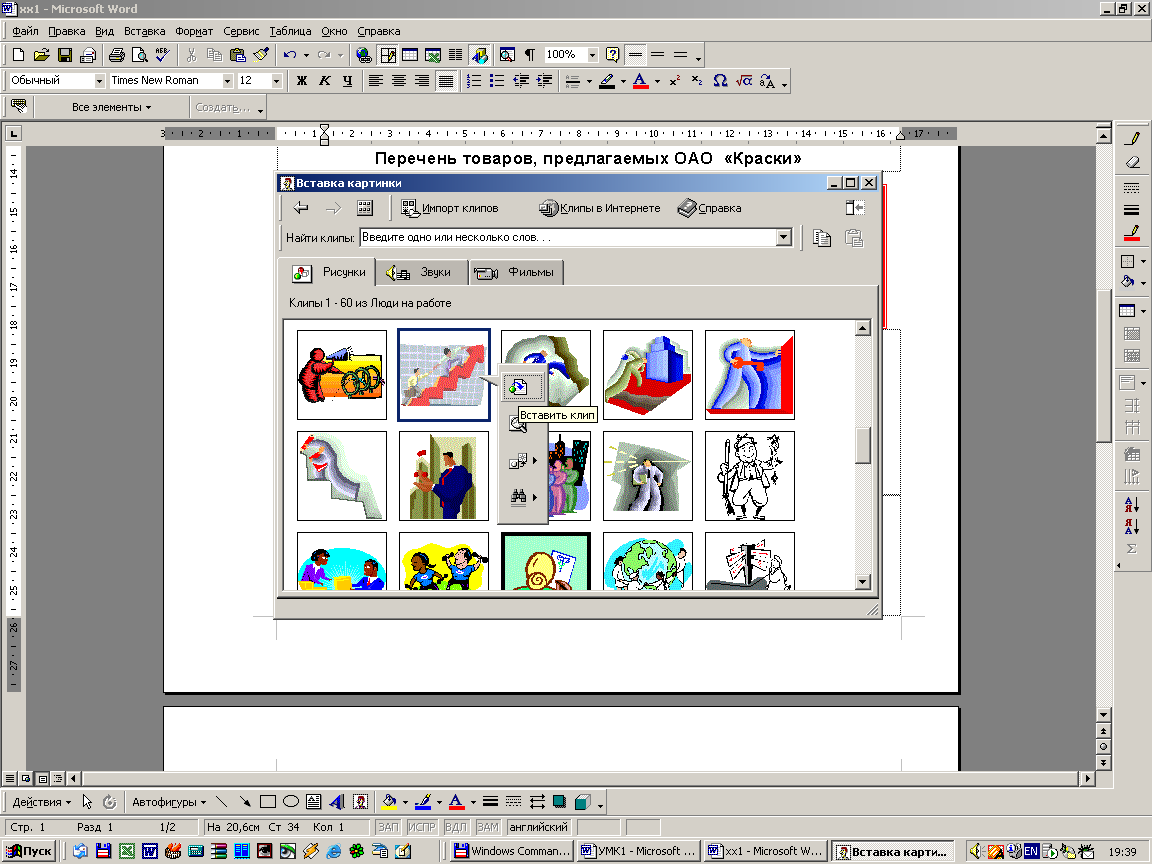
Task: Open the Вставка menu
Action: pos(144,31)
